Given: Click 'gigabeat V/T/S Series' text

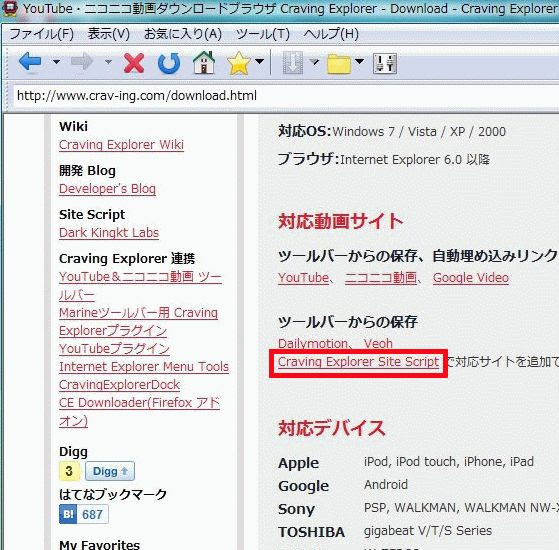Looking at the screenshot, I should pyautogui.click(x=428, y=531).
